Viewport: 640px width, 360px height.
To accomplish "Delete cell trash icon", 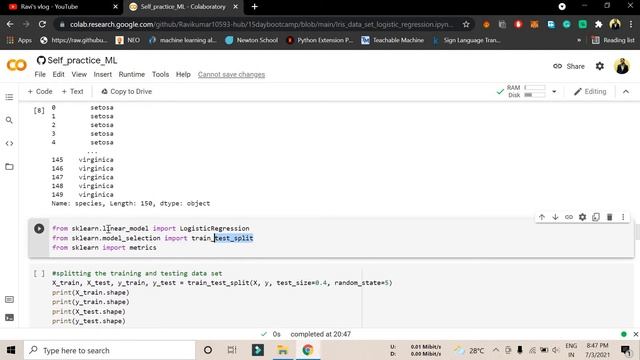I will coord(609,217).
